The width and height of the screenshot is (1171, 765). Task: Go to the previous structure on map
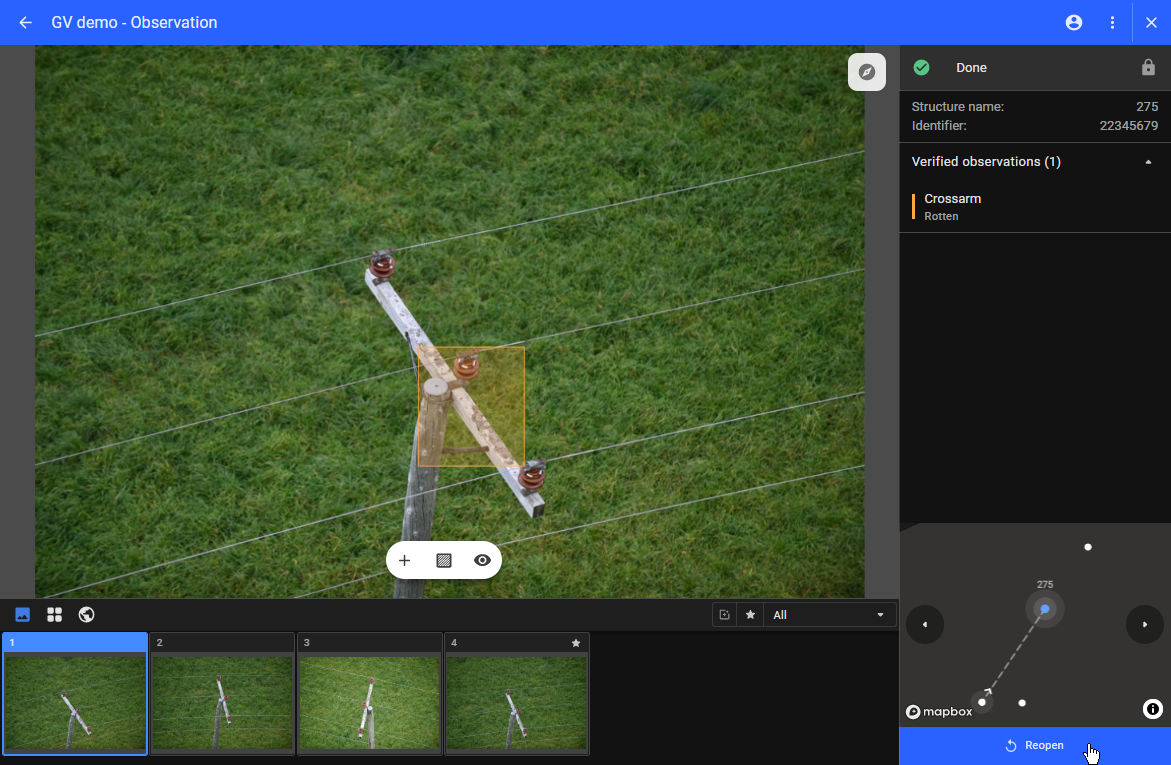pos(925,625)
